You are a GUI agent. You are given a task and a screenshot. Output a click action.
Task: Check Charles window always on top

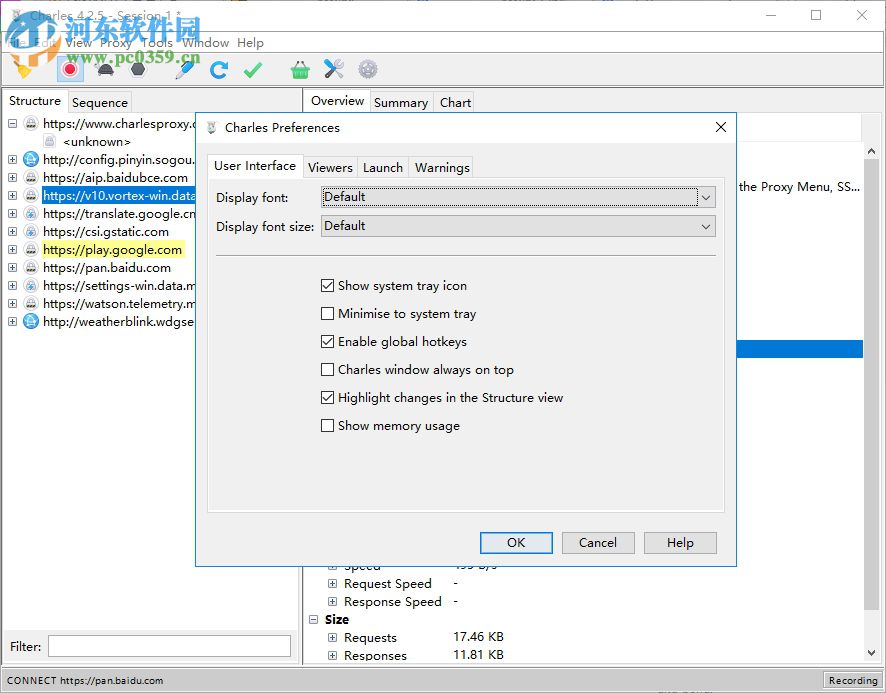pyautogui.click(x=327, y=369)
